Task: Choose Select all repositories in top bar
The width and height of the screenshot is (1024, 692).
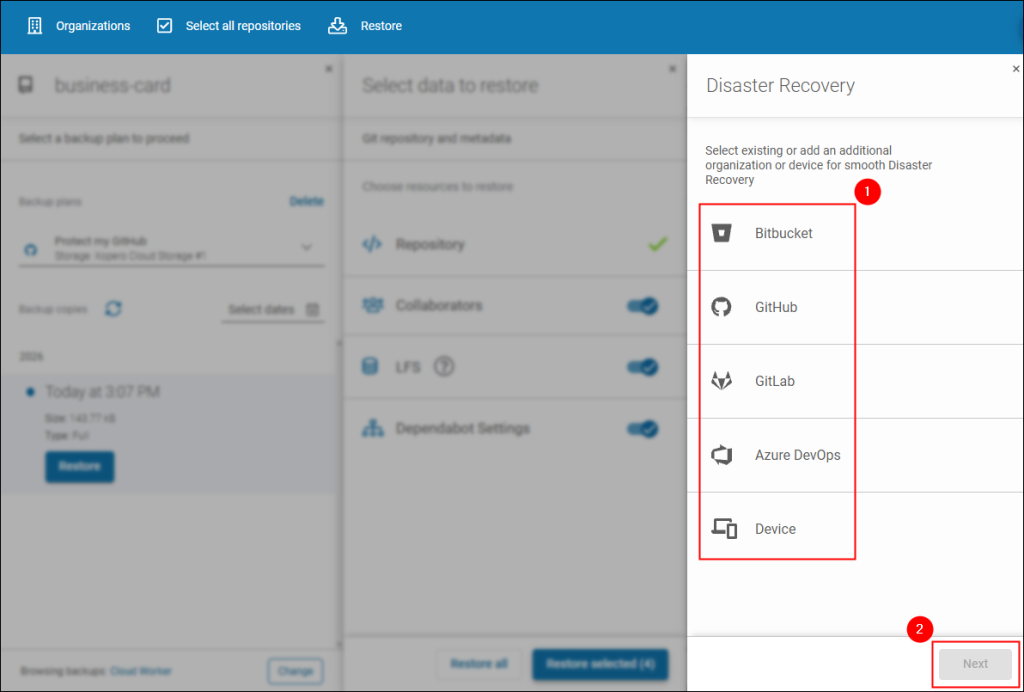Action: pos(243,26)
